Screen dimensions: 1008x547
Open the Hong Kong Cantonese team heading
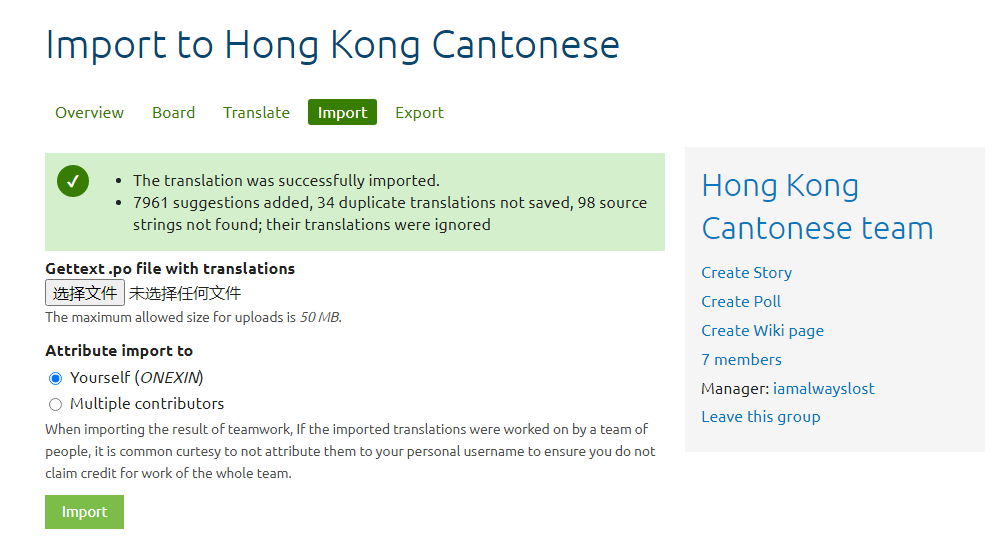pyautogui.click(x=816, y=207)
